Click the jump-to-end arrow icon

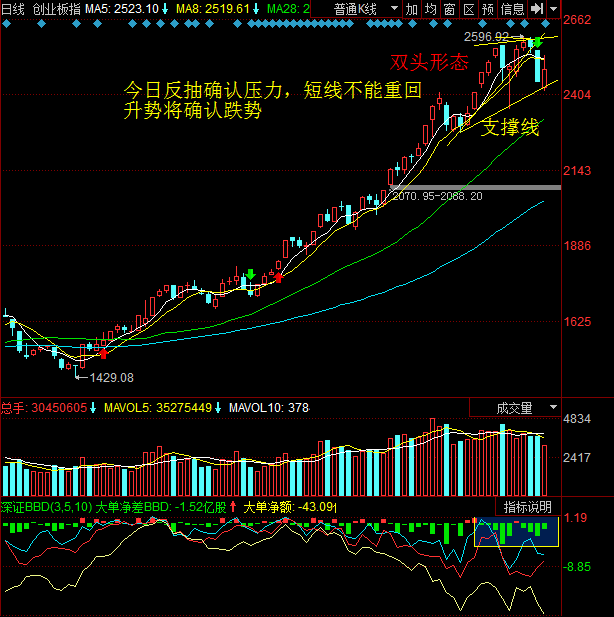coord(537,9)
